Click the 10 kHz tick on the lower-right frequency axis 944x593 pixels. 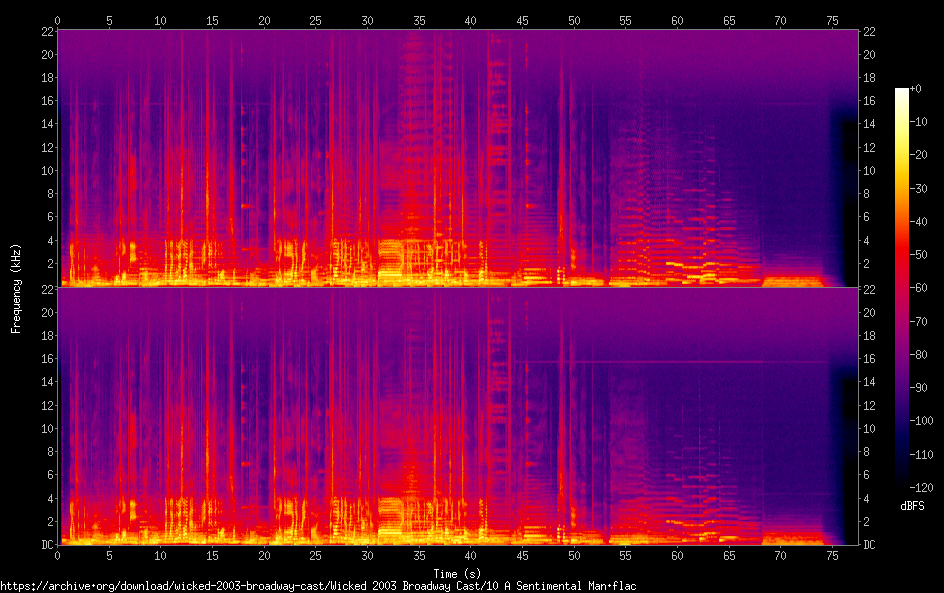tap(870, 429)
